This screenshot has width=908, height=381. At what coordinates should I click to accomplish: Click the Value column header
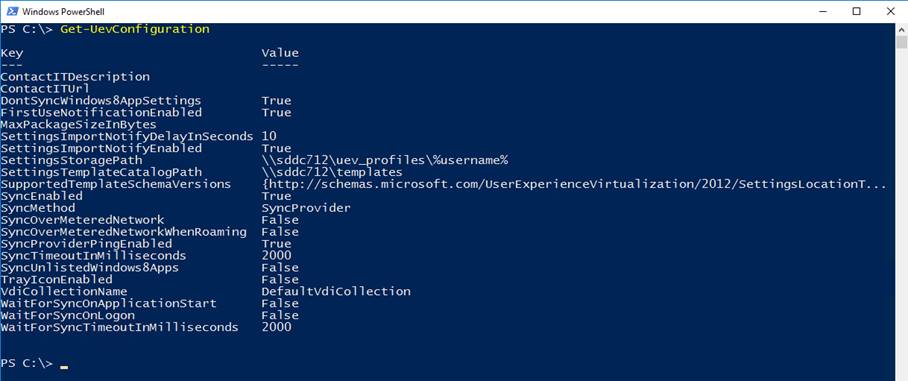coord(280,53)
